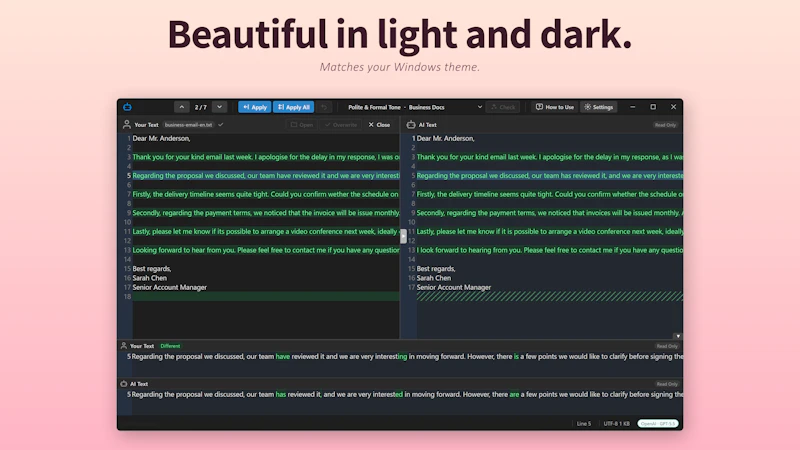Click the AI Text robot icon in top pane
The image size is (800, 450).
click(x=411, y=124)
